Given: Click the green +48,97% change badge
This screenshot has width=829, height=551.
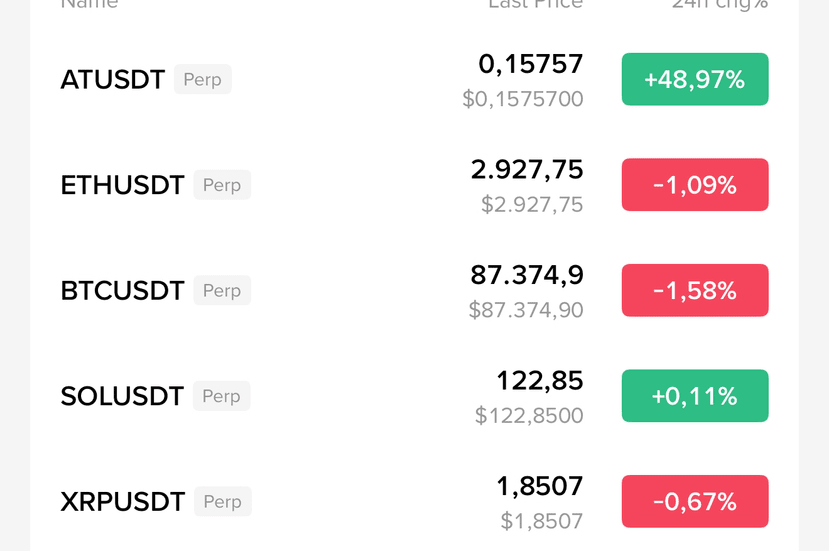Looking at the screenshot, I should click(x=695, y=80).
